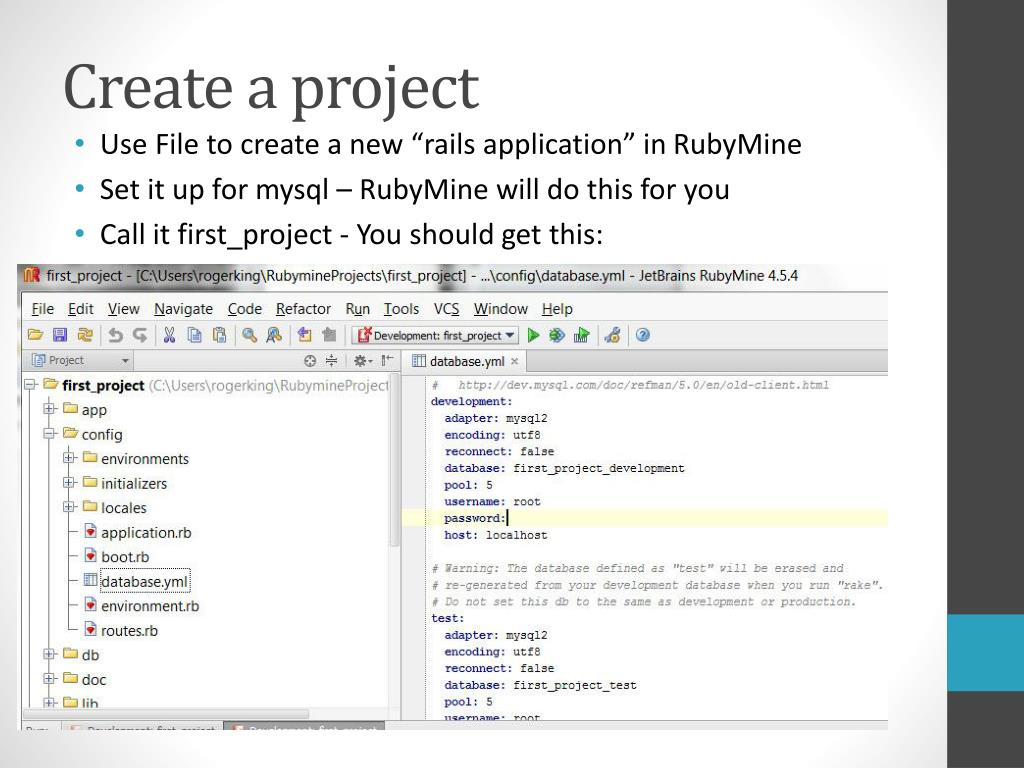Click the Undo arrow icon
The width and height of the screenshot is (1024, 768).
point(116,335)
